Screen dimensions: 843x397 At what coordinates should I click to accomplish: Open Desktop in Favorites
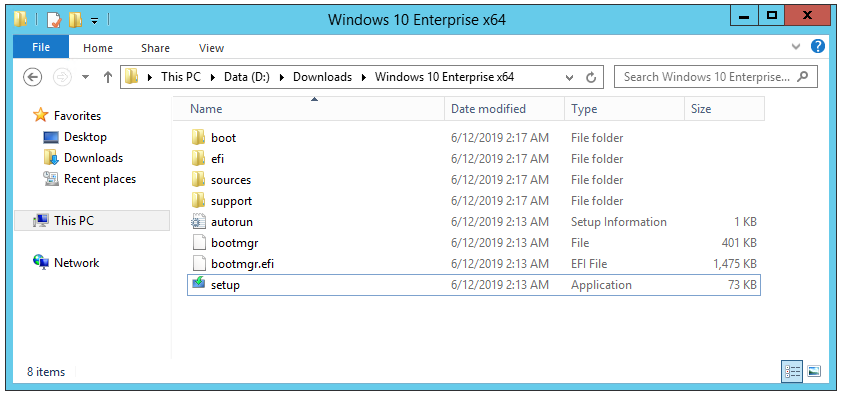[85, 137]
